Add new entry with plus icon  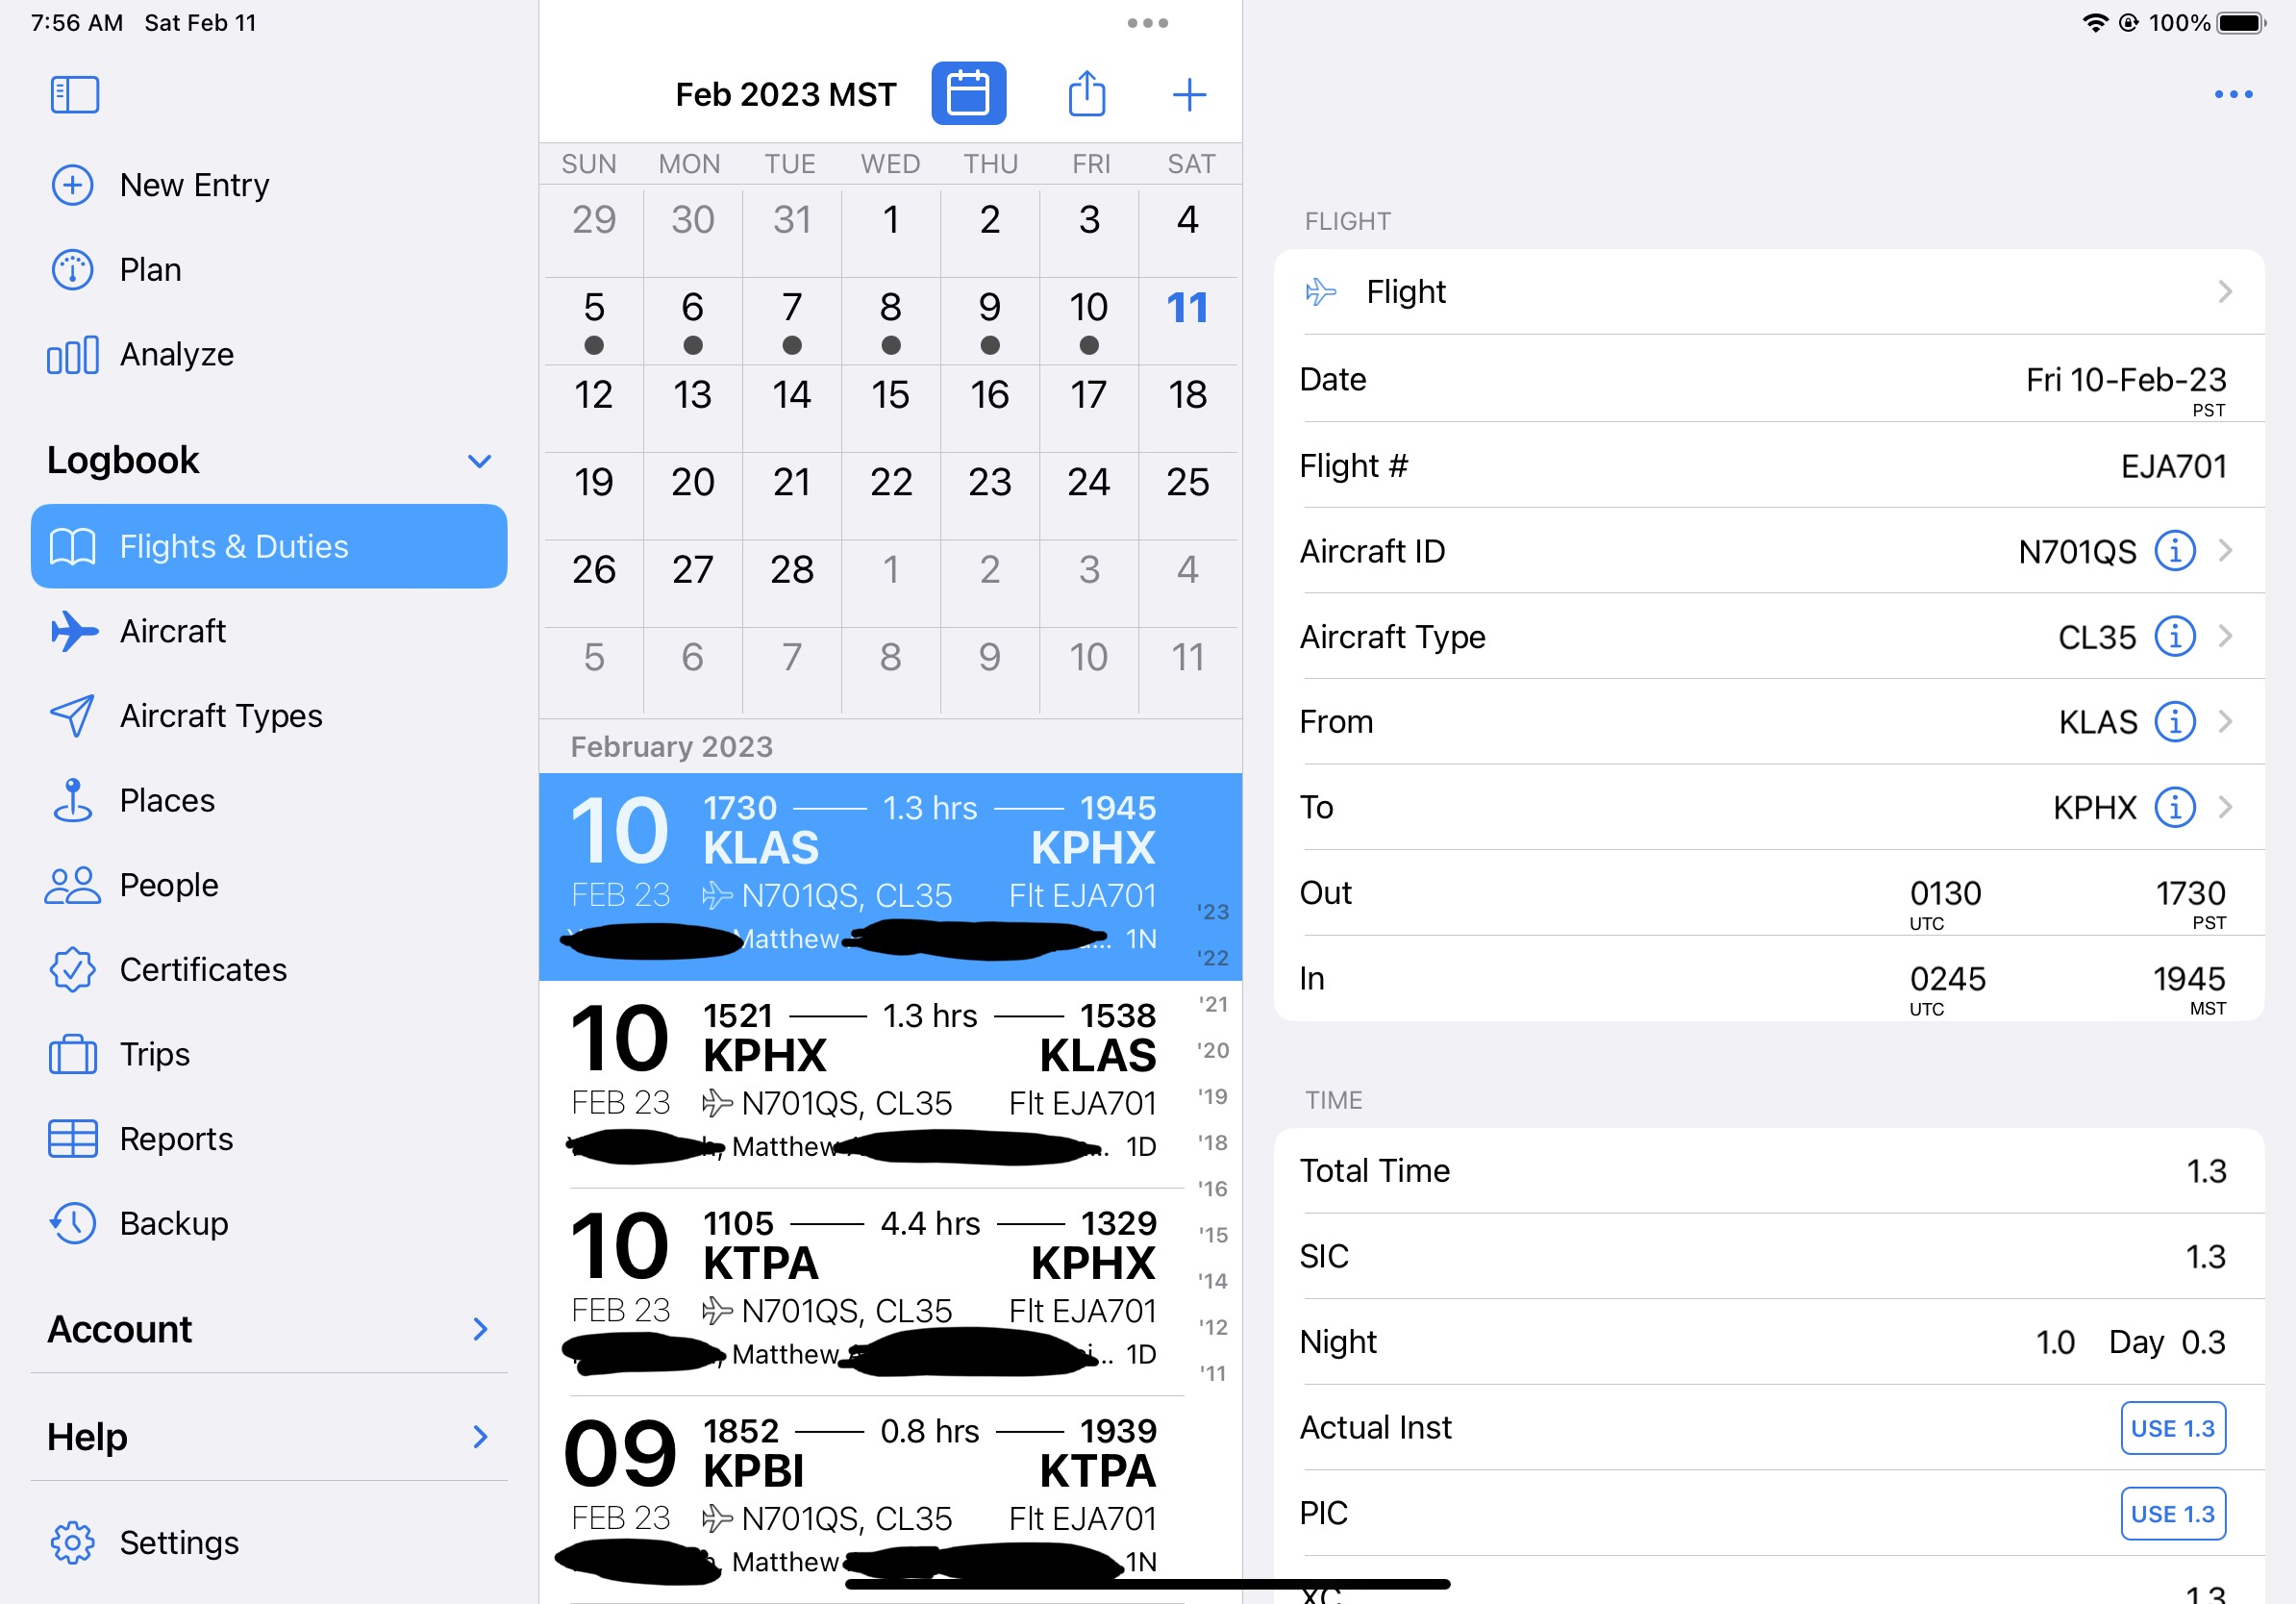click(1188, 95)
